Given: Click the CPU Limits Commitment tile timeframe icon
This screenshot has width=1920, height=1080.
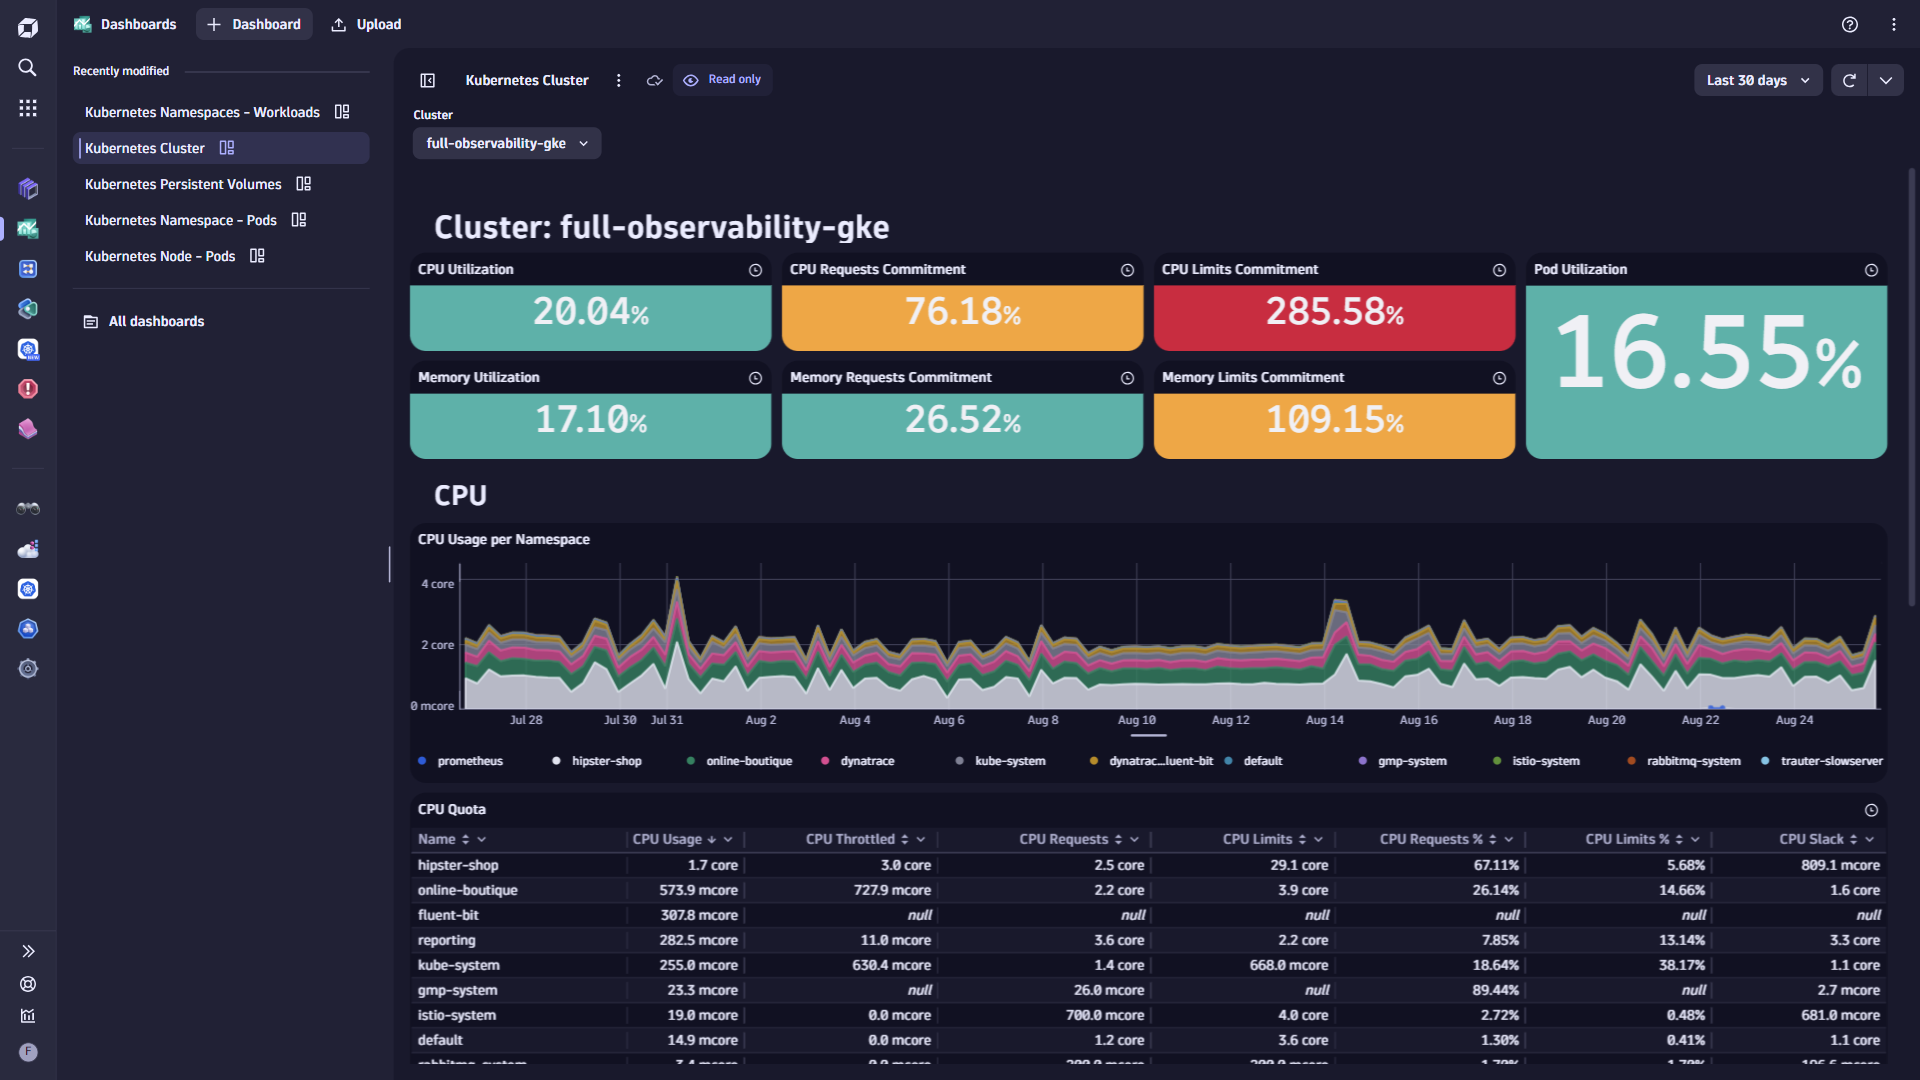Looking at the screenshot, I should 1500,270.
